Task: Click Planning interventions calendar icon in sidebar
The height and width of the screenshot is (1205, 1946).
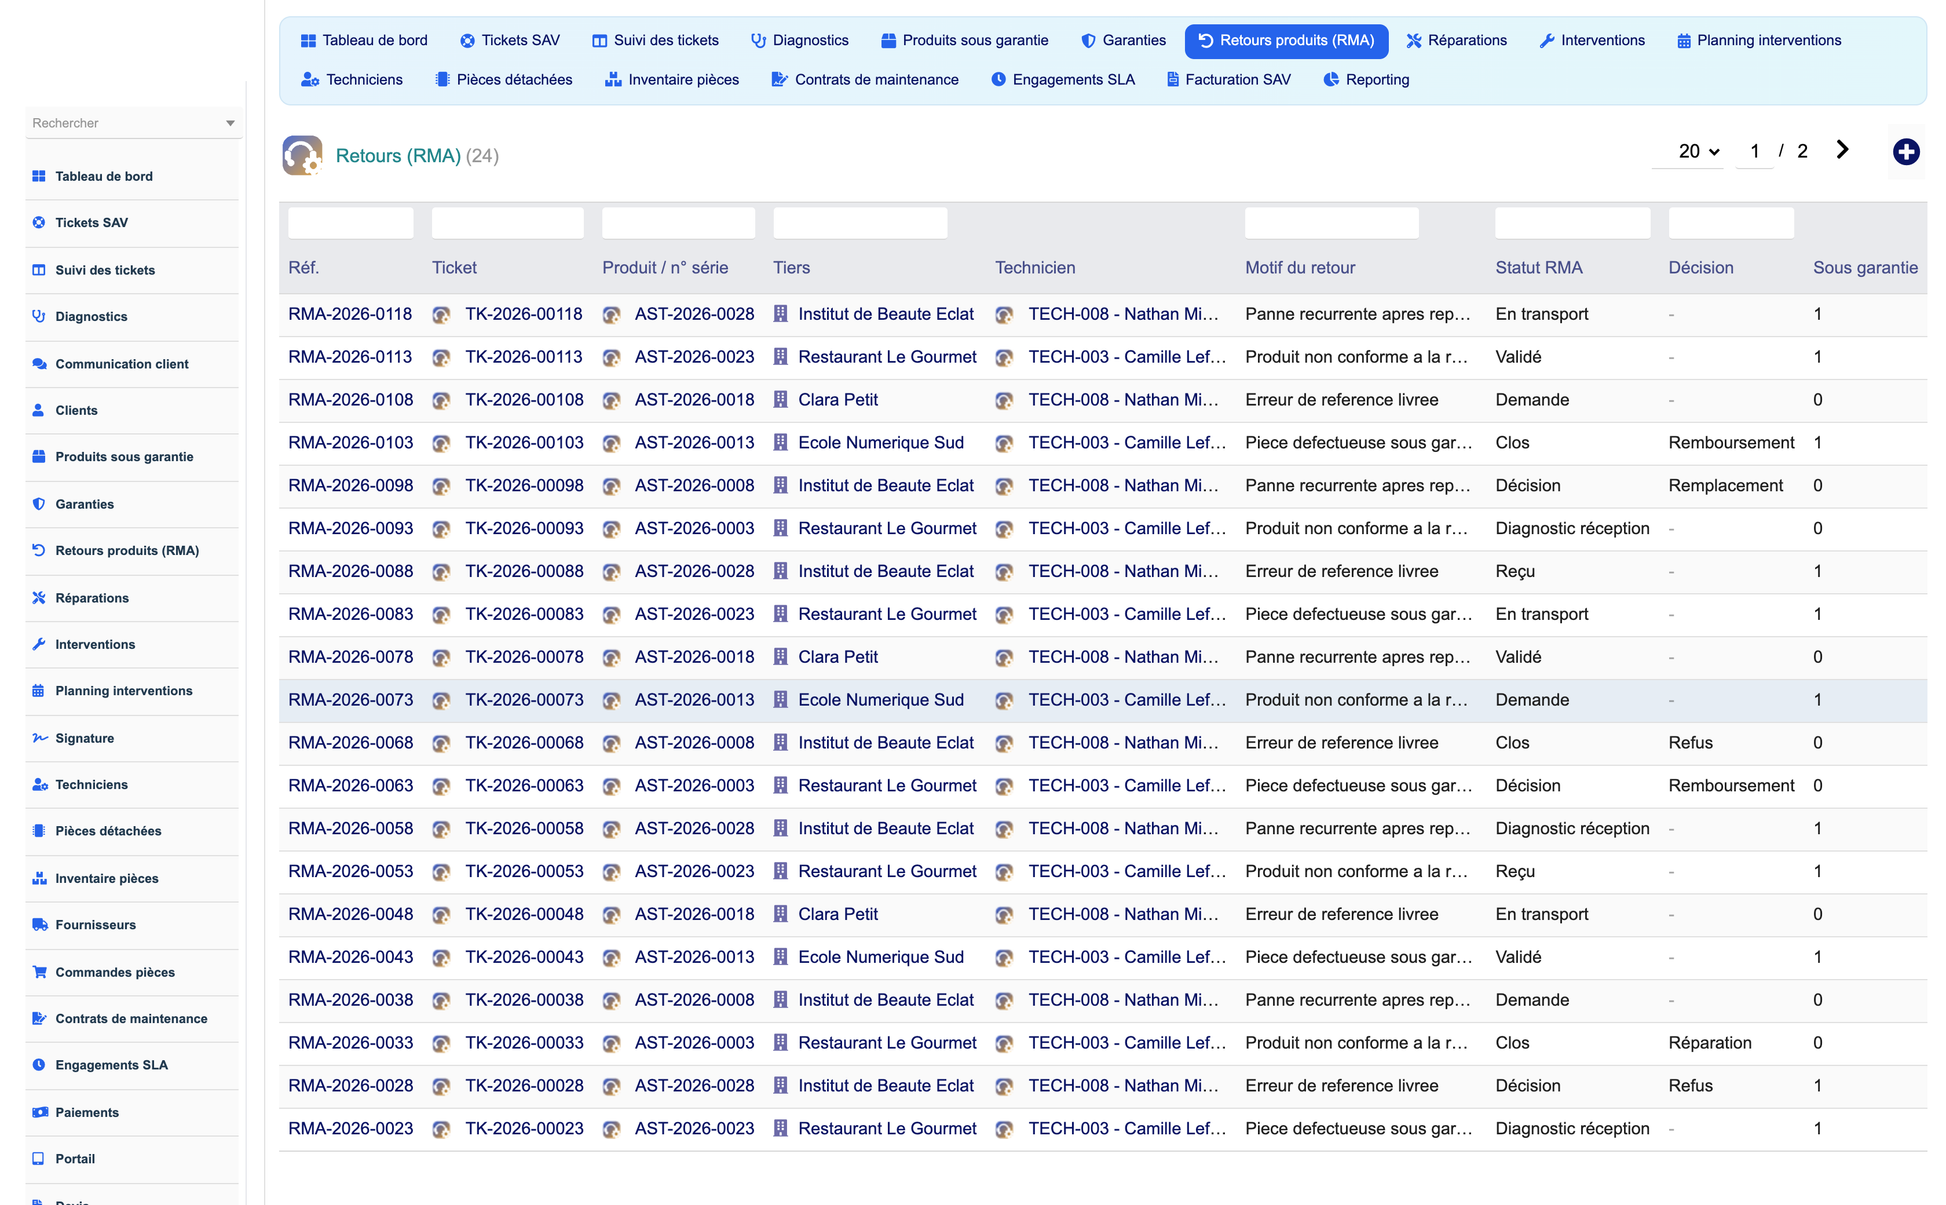Action: [x=39, y=691]
